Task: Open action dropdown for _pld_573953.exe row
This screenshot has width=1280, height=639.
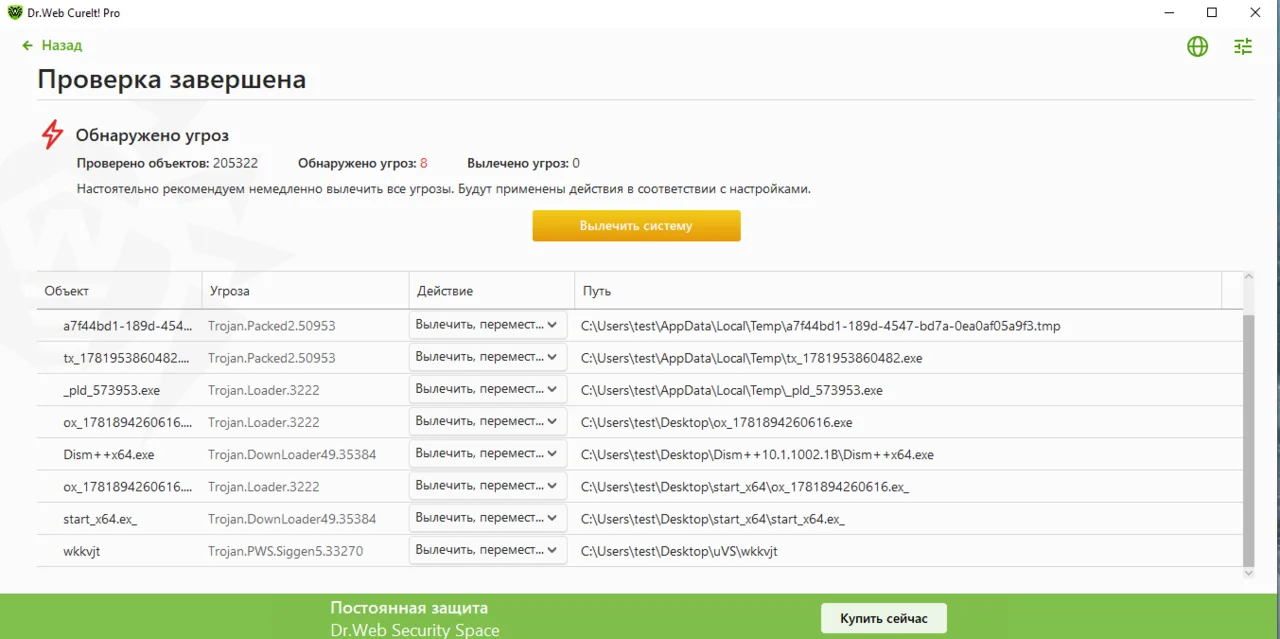Action: 488,389
